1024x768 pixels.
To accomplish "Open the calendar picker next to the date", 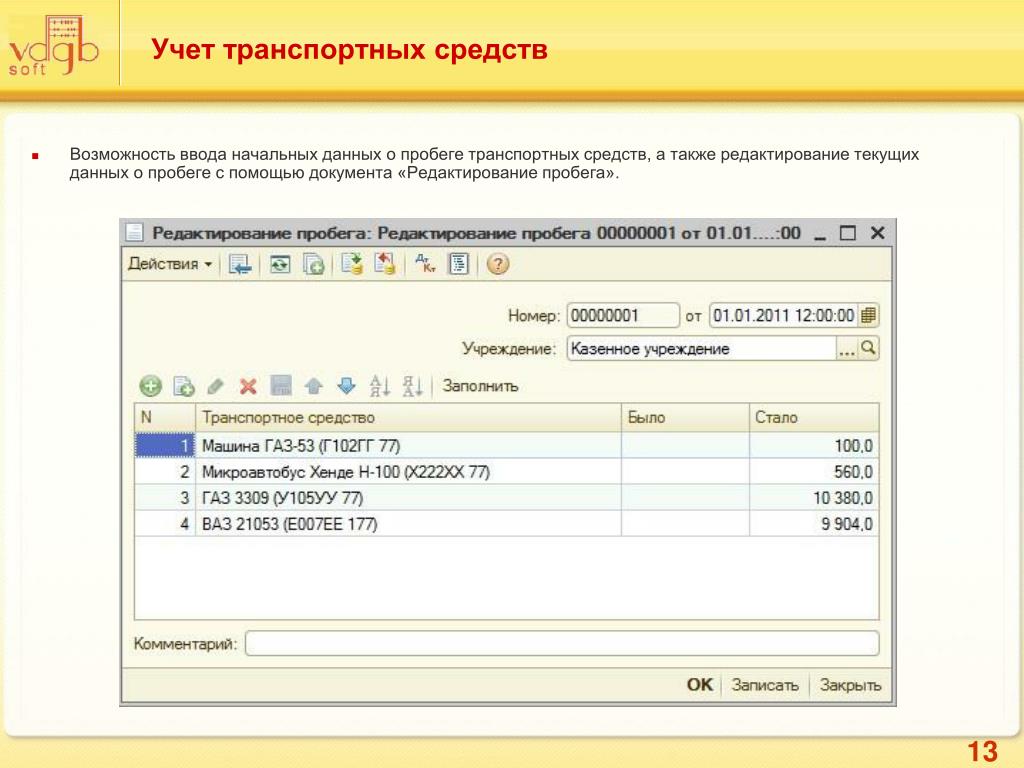I will click(x=868, y=315).
